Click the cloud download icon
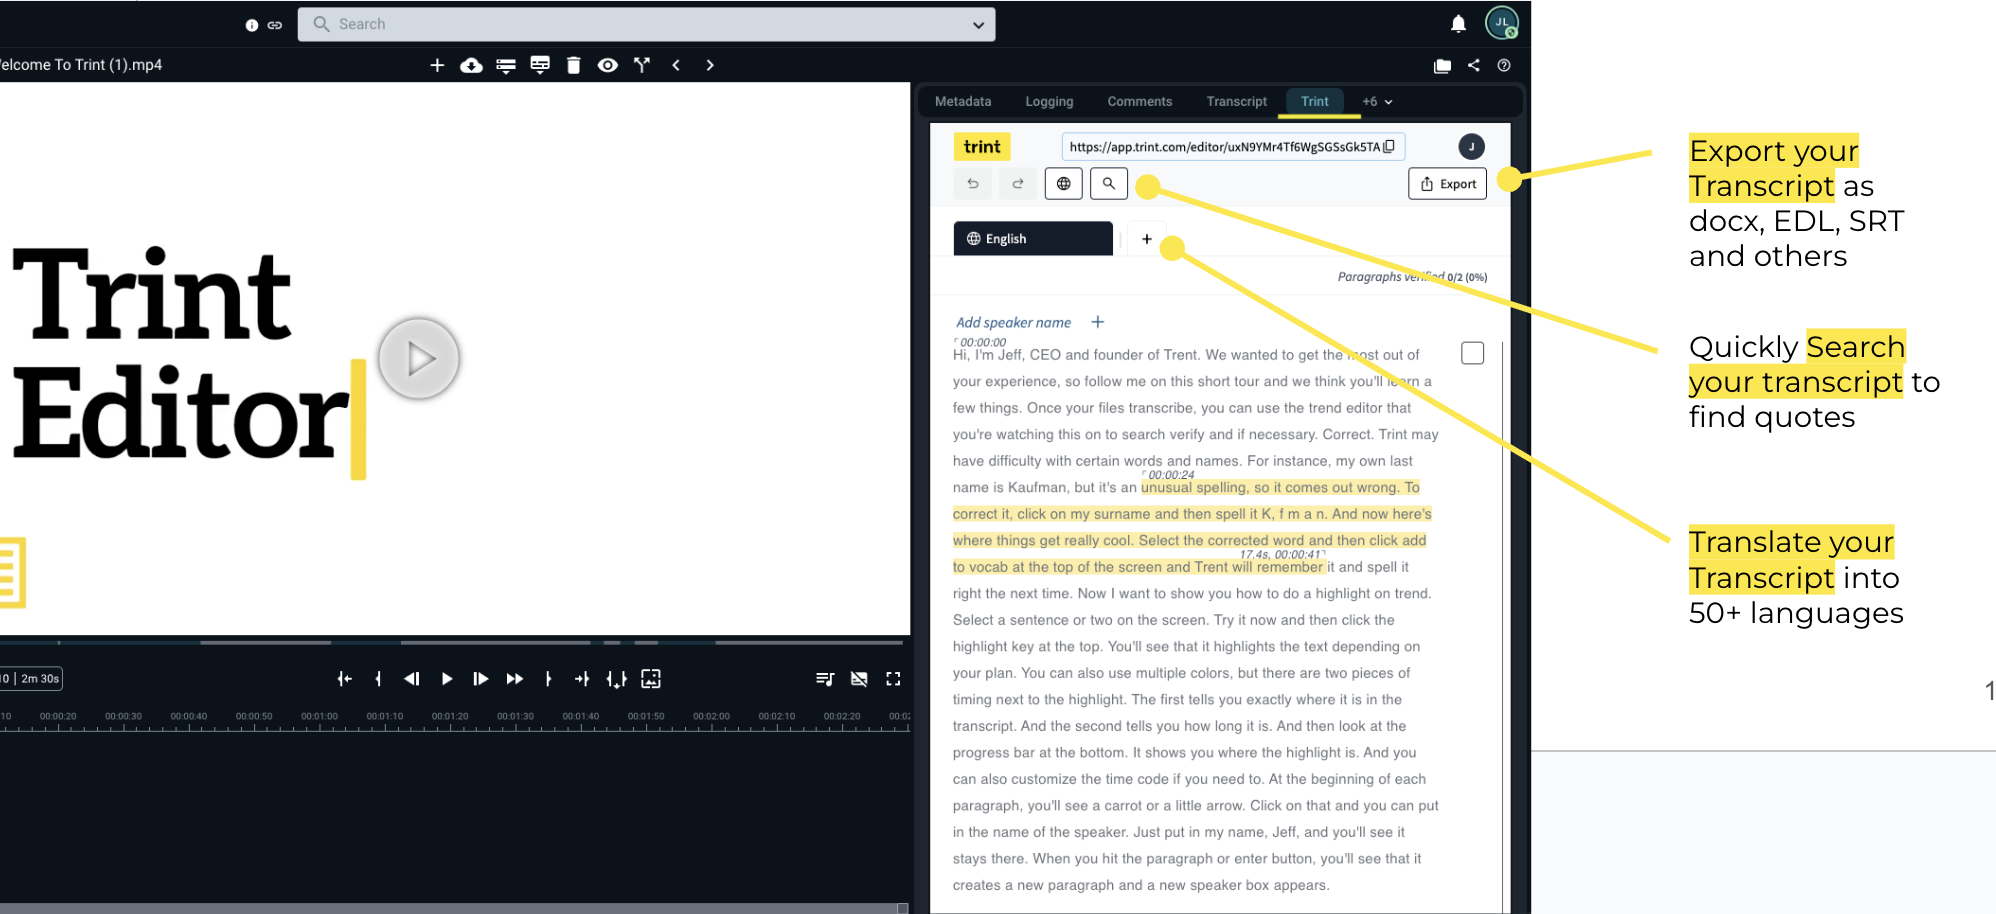This screenshot has height=914, width=1996. pos(471,65)
